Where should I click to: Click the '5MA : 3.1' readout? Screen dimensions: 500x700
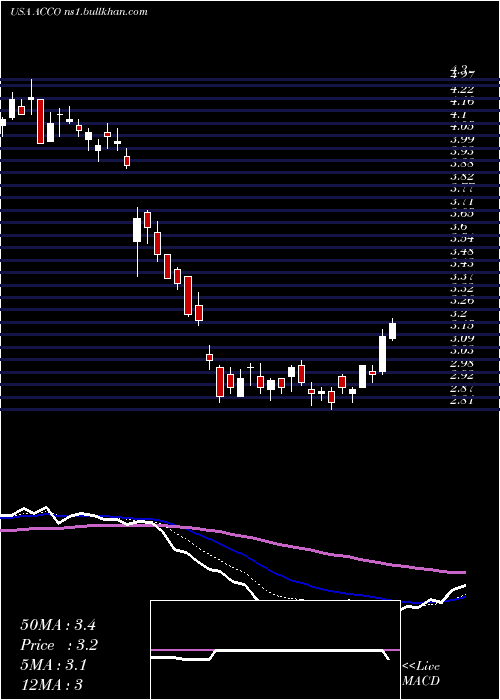(54, 665)
